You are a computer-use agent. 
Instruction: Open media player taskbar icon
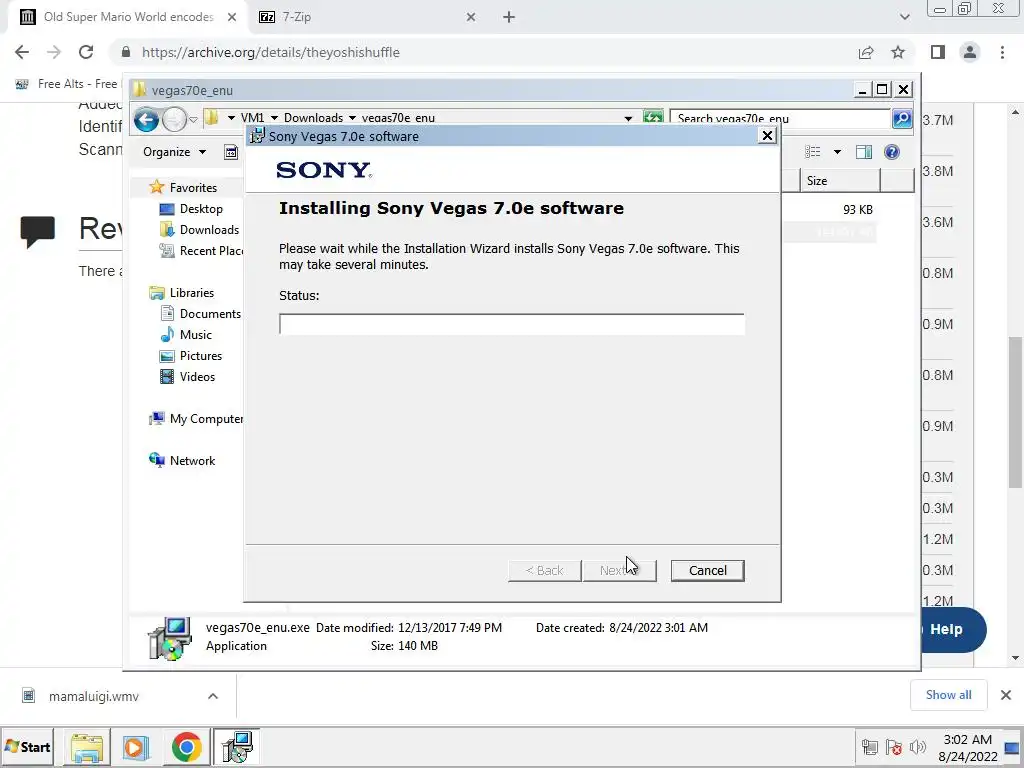coord(136,747)
